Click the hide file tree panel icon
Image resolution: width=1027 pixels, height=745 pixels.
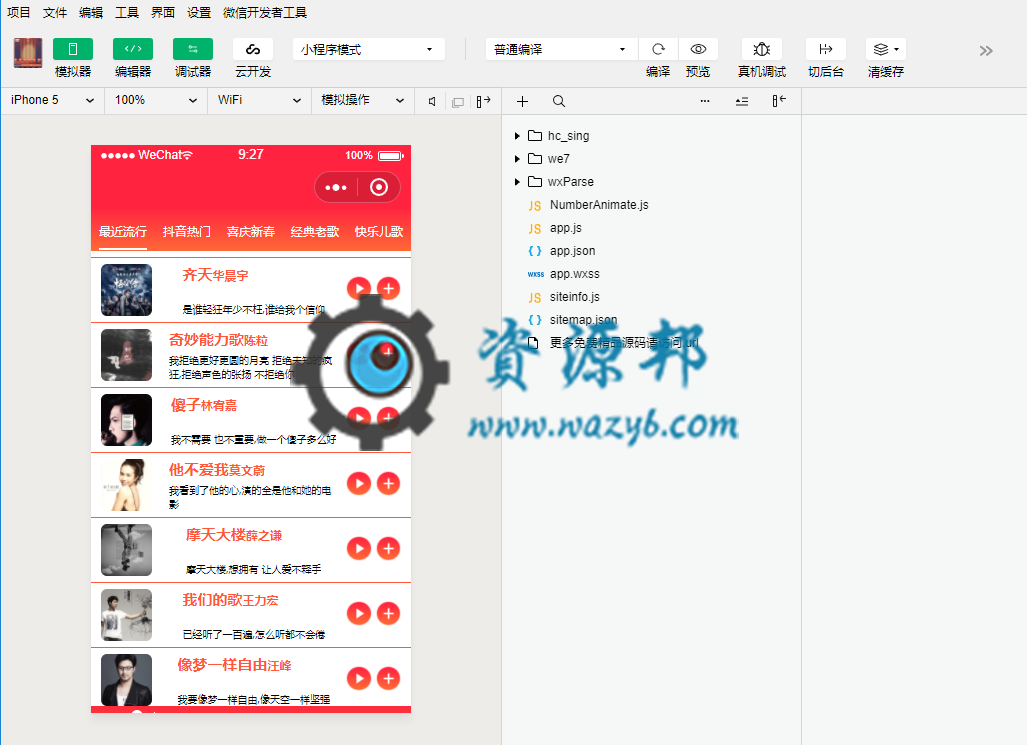(x=779, y=101)
